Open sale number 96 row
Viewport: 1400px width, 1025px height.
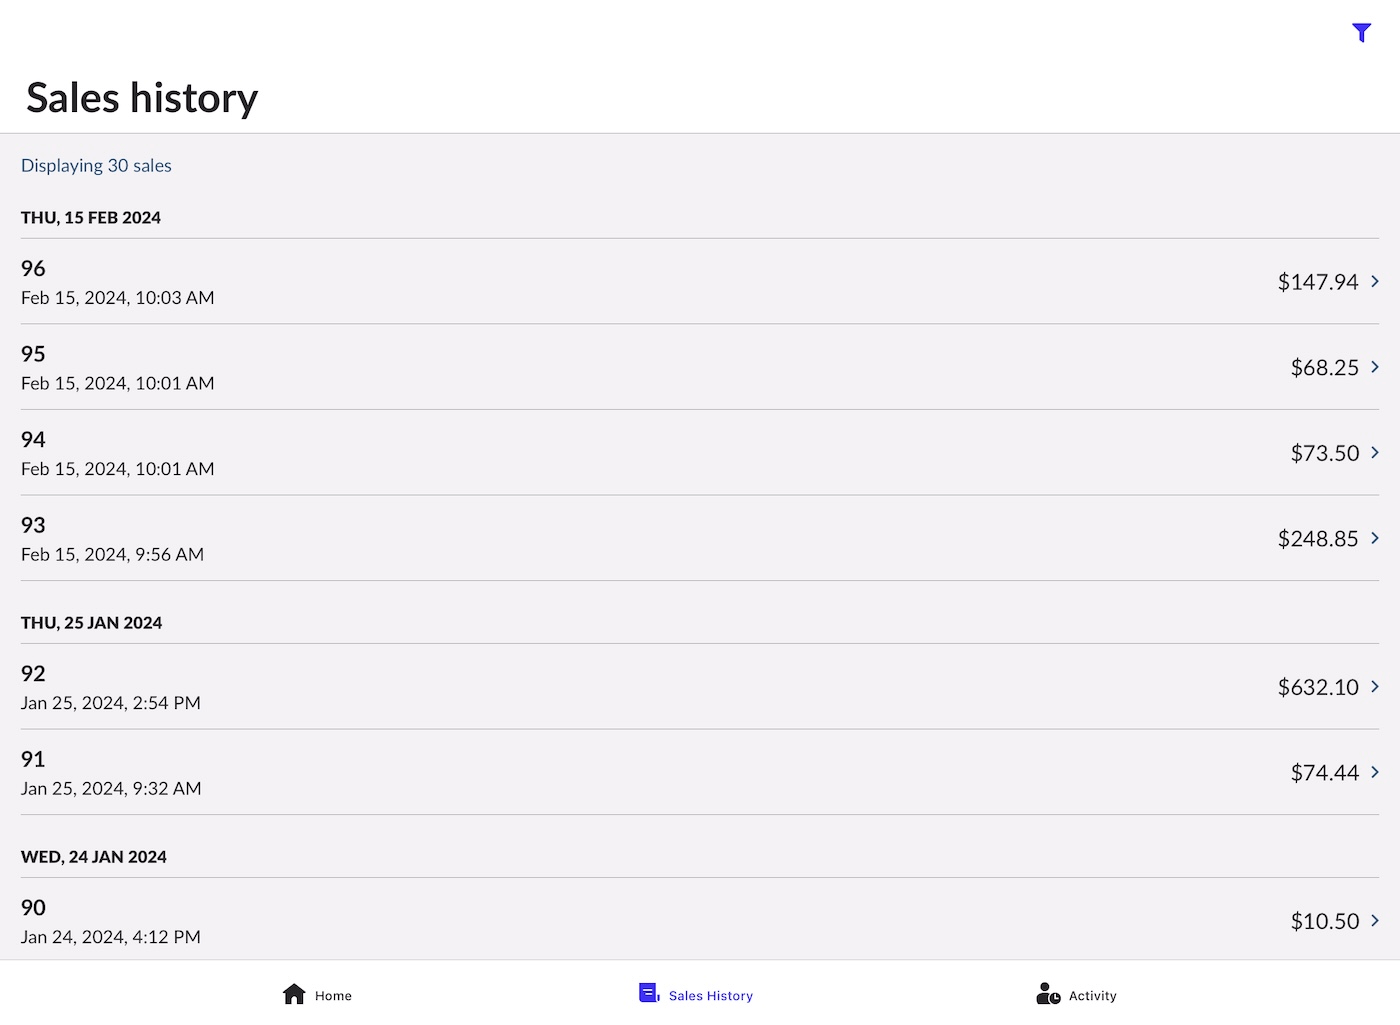tap(600, 282)
